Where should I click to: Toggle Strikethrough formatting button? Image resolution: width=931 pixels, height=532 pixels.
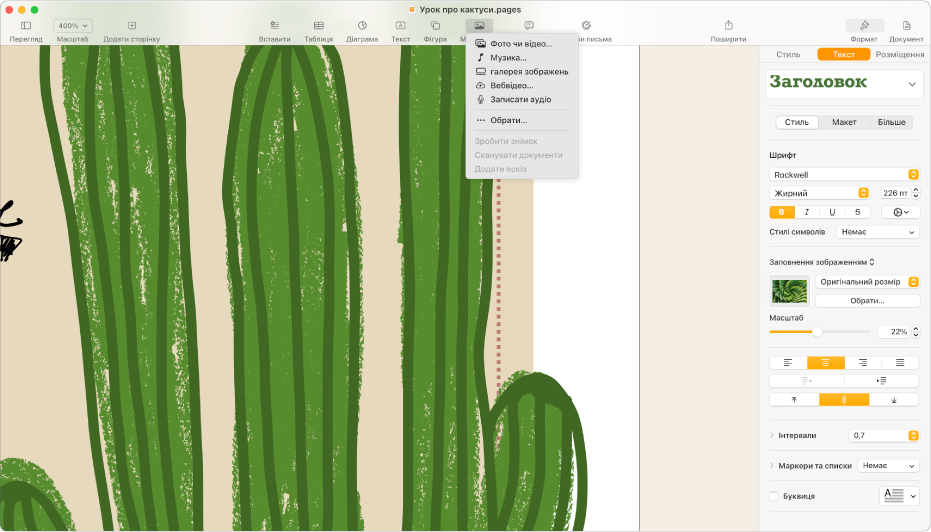857,212
